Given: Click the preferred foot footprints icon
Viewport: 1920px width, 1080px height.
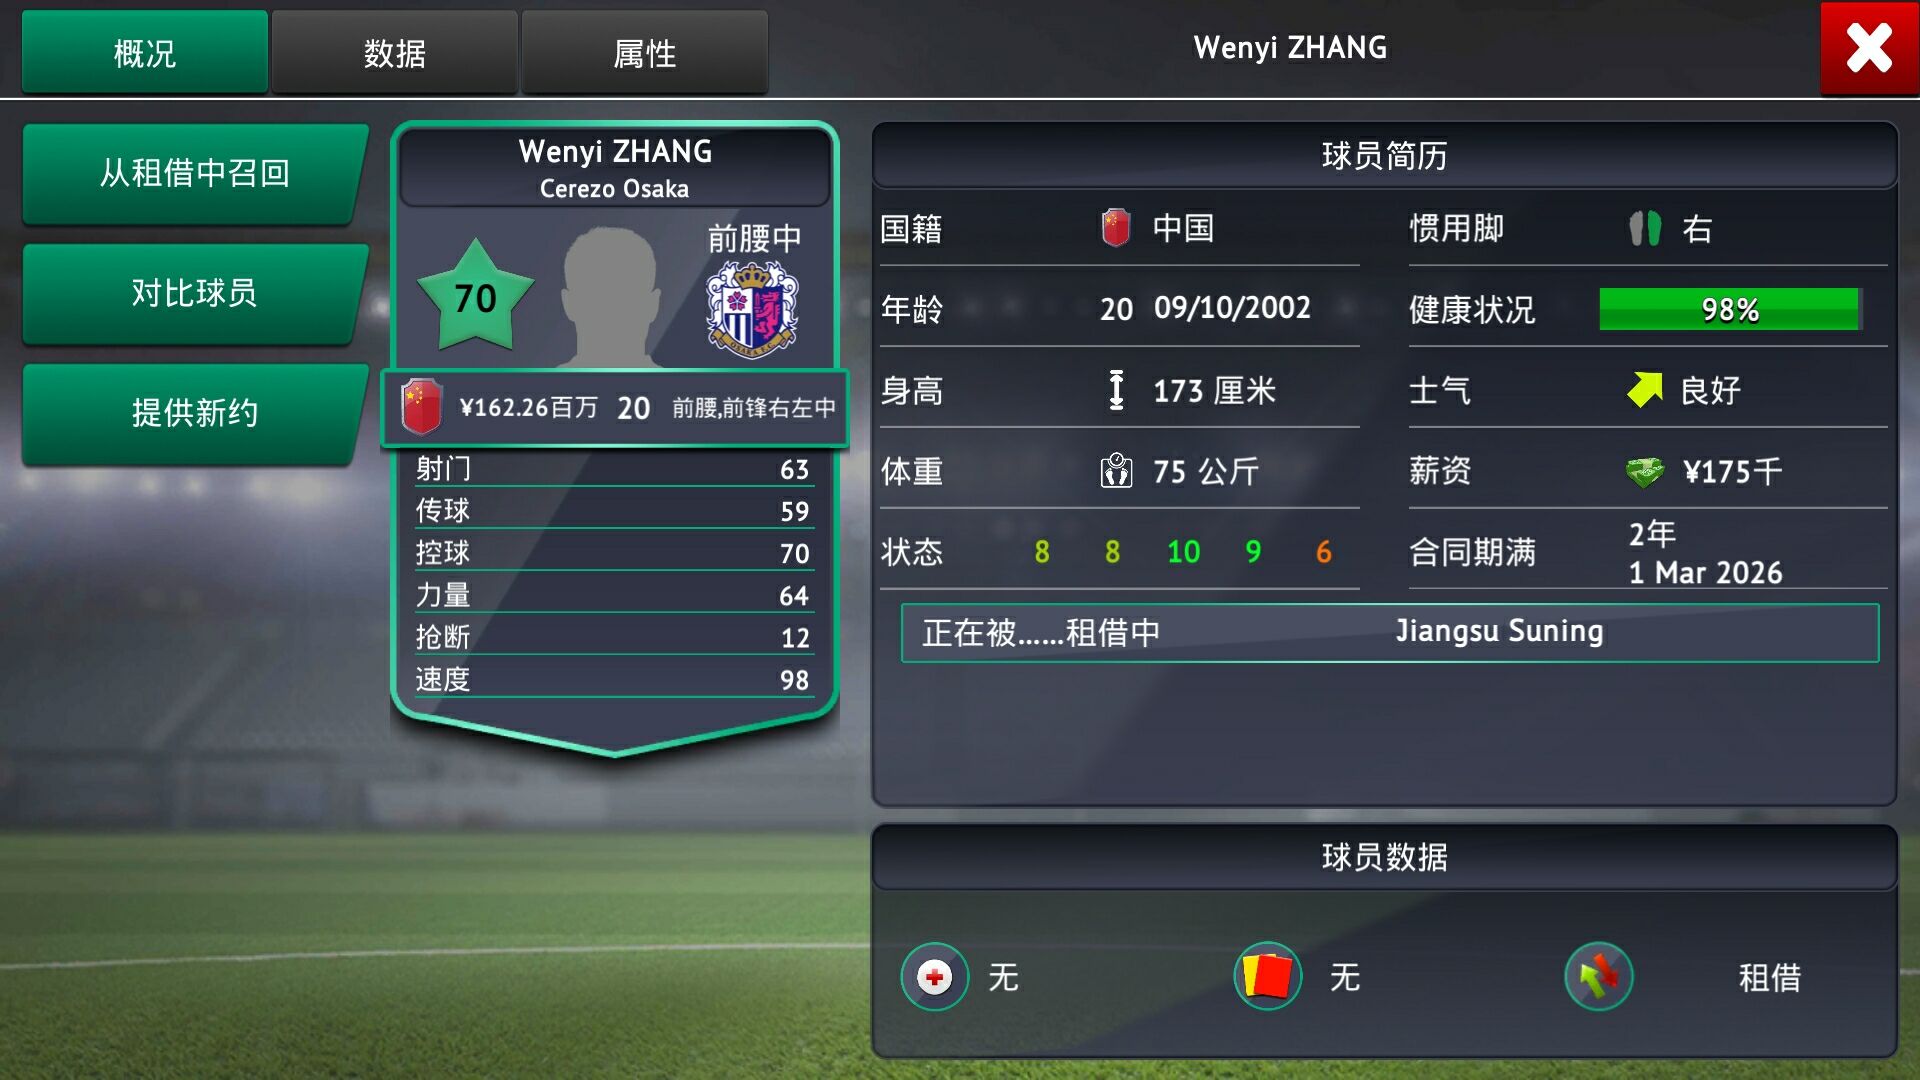Looking at the screenshot, I should pos(1645,229).
